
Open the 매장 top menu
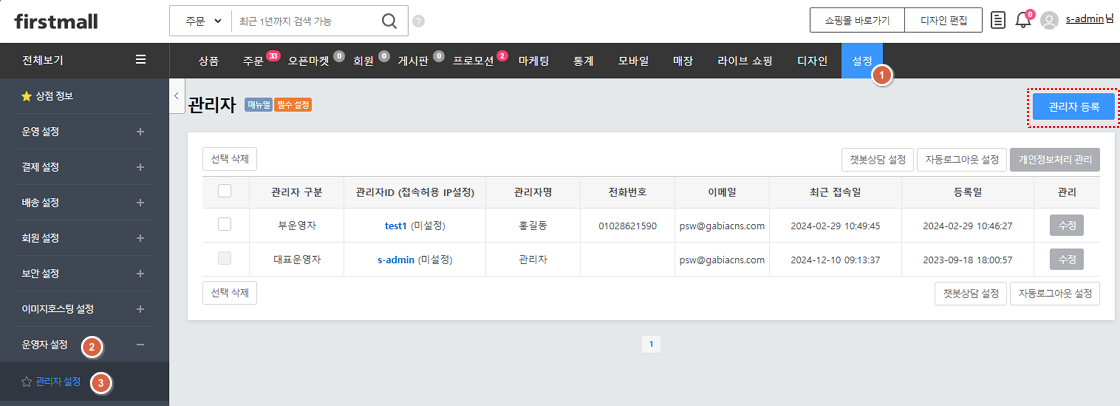tap(683, 61)
